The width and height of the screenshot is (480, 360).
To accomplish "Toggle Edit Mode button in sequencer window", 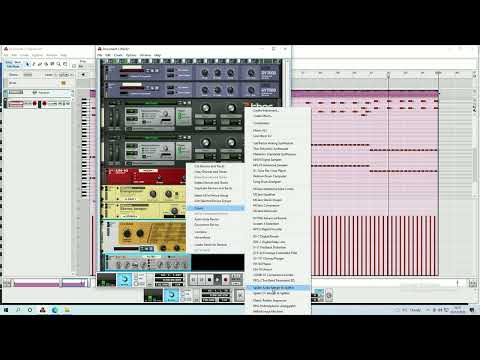I will [13, 64].
